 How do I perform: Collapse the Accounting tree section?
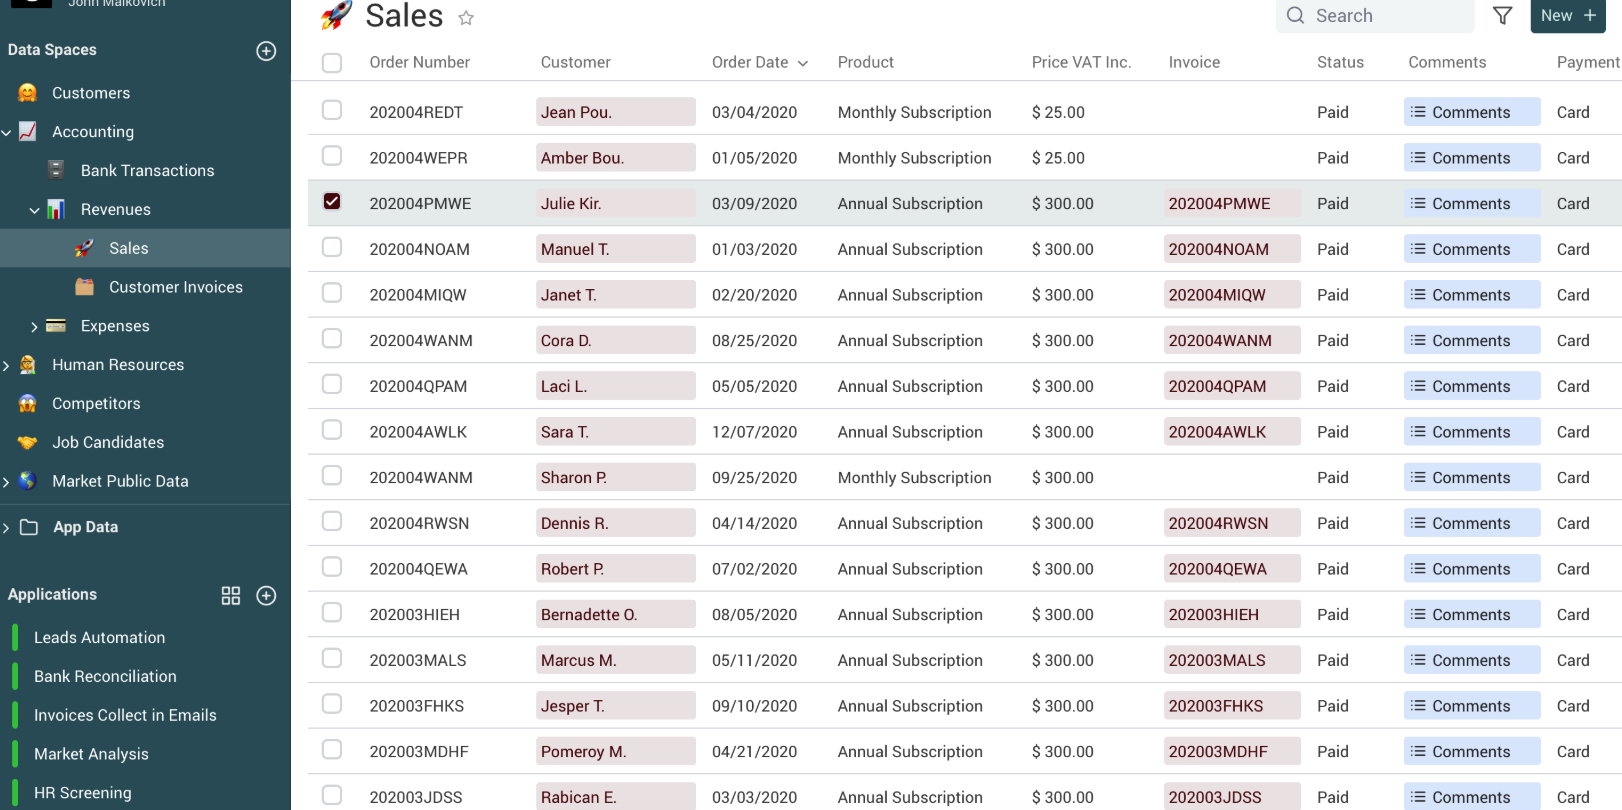7,132
